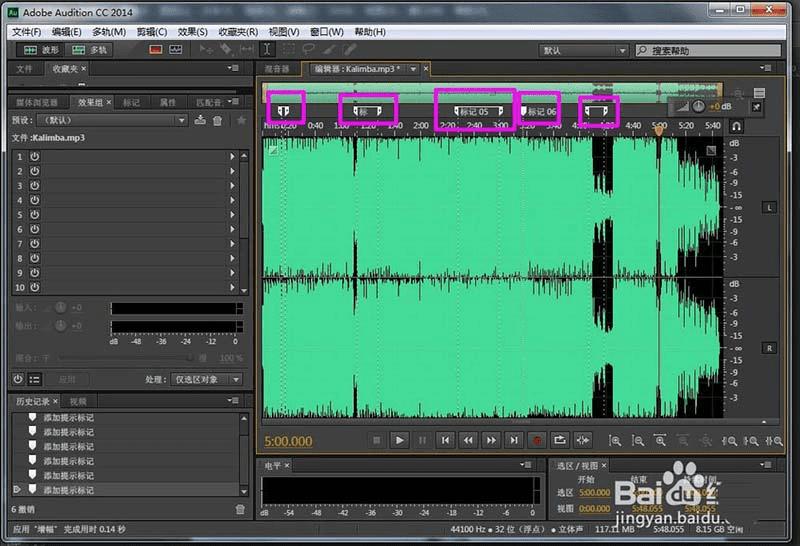Switch to 波形 waveform view
Viewport: 800px width, 546px height.
[41, 49]
